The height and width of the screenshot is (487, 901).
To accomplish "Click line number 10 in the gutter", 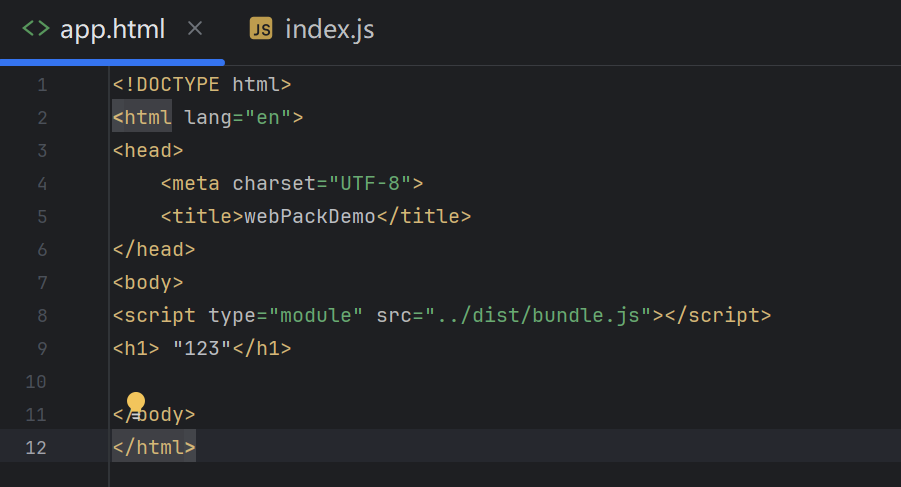I will (x=36, y=381).
